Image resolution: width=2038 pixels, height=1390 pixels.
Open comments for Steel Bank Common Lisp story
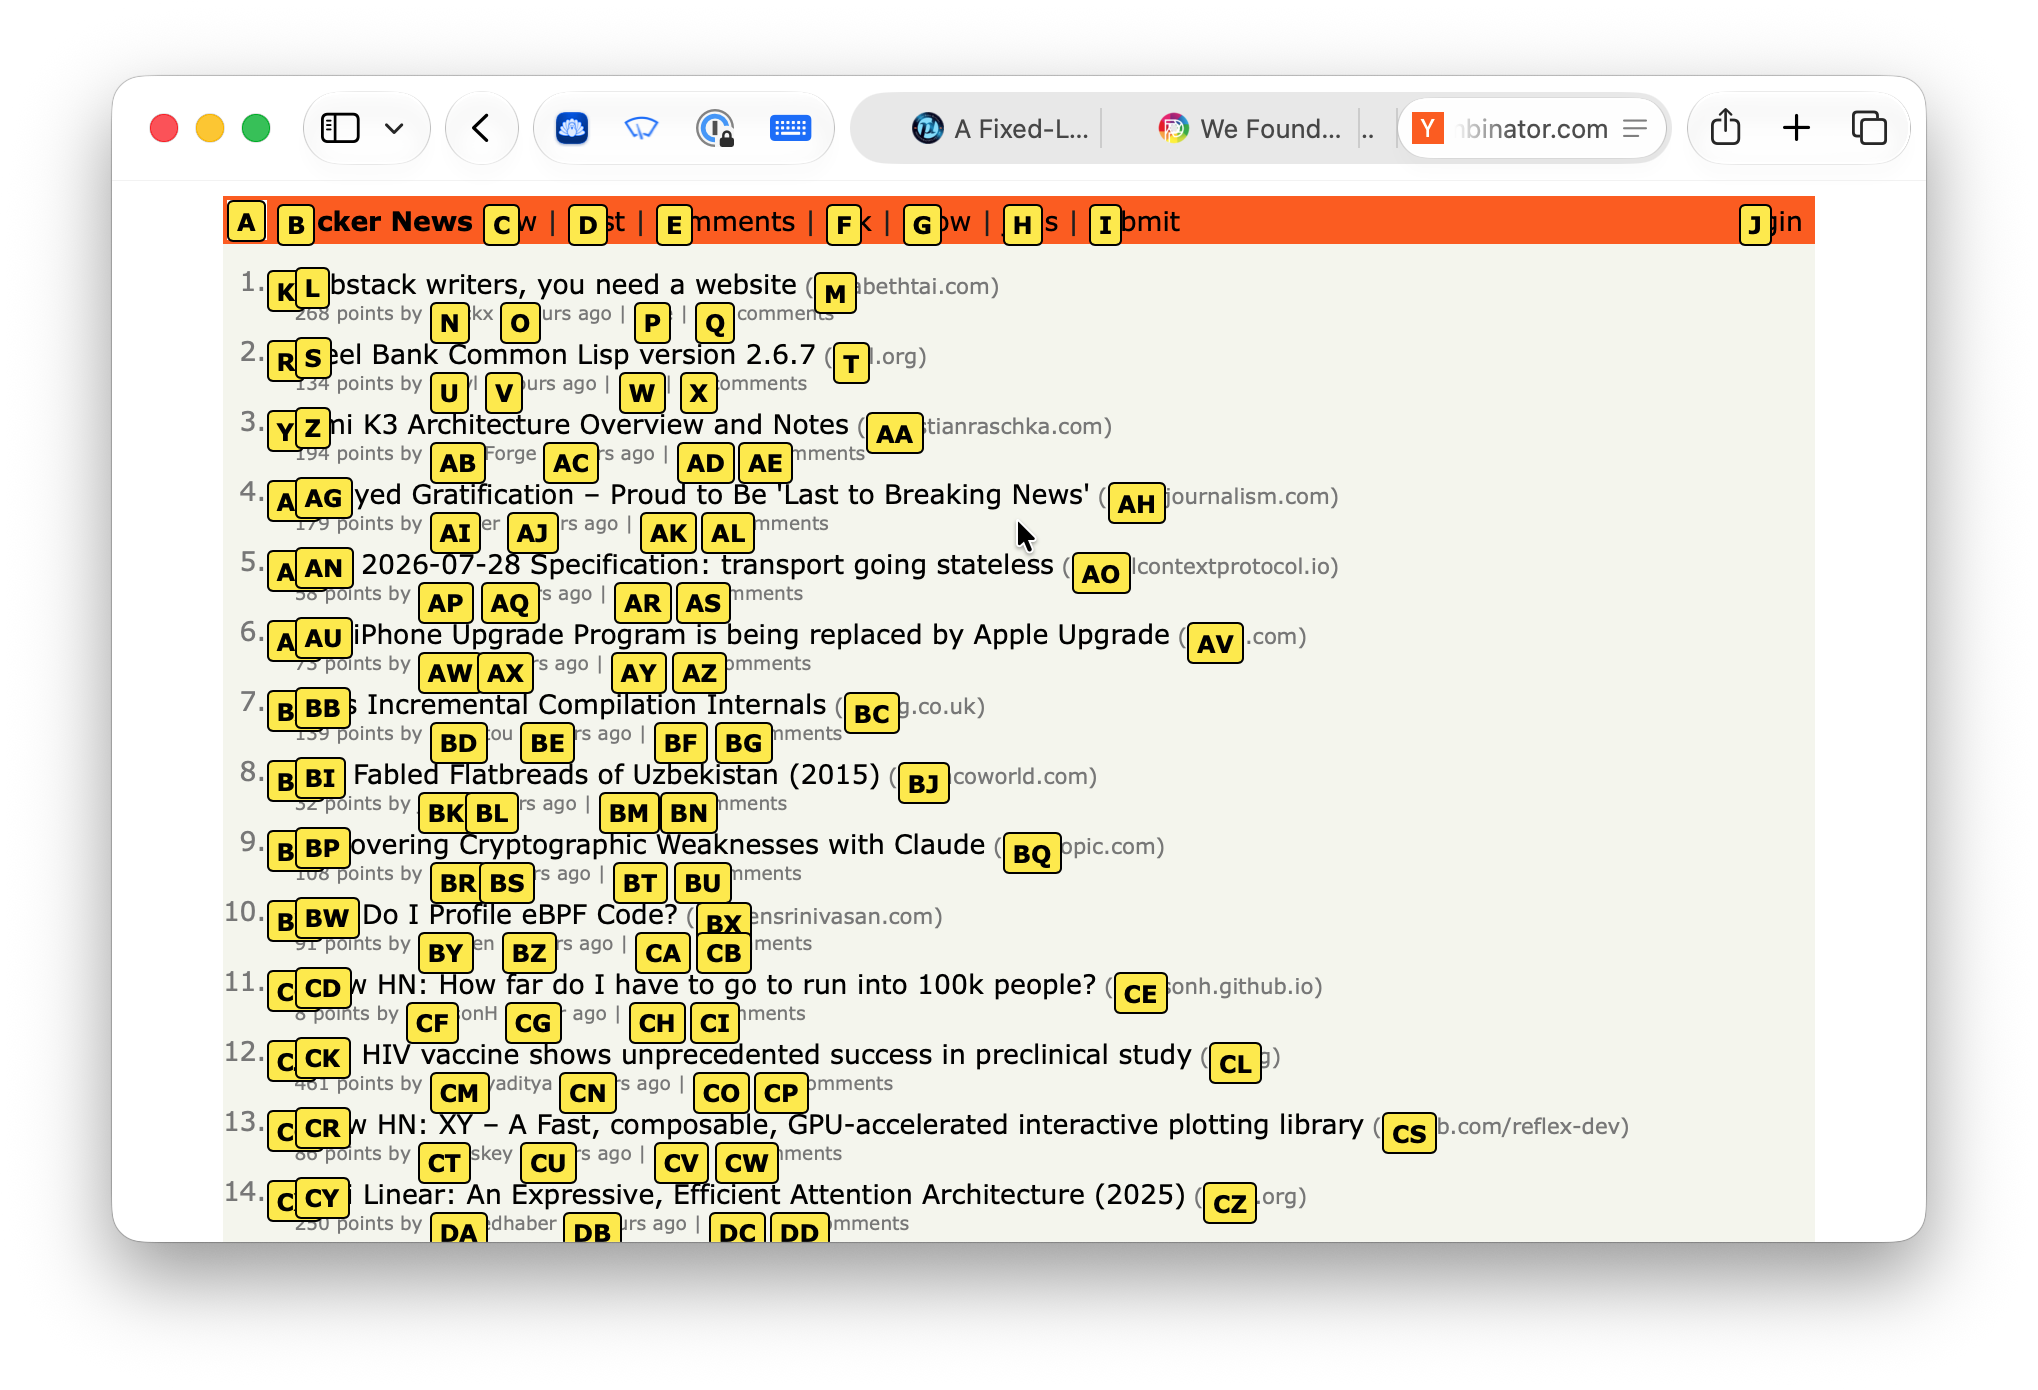(744, 384)
